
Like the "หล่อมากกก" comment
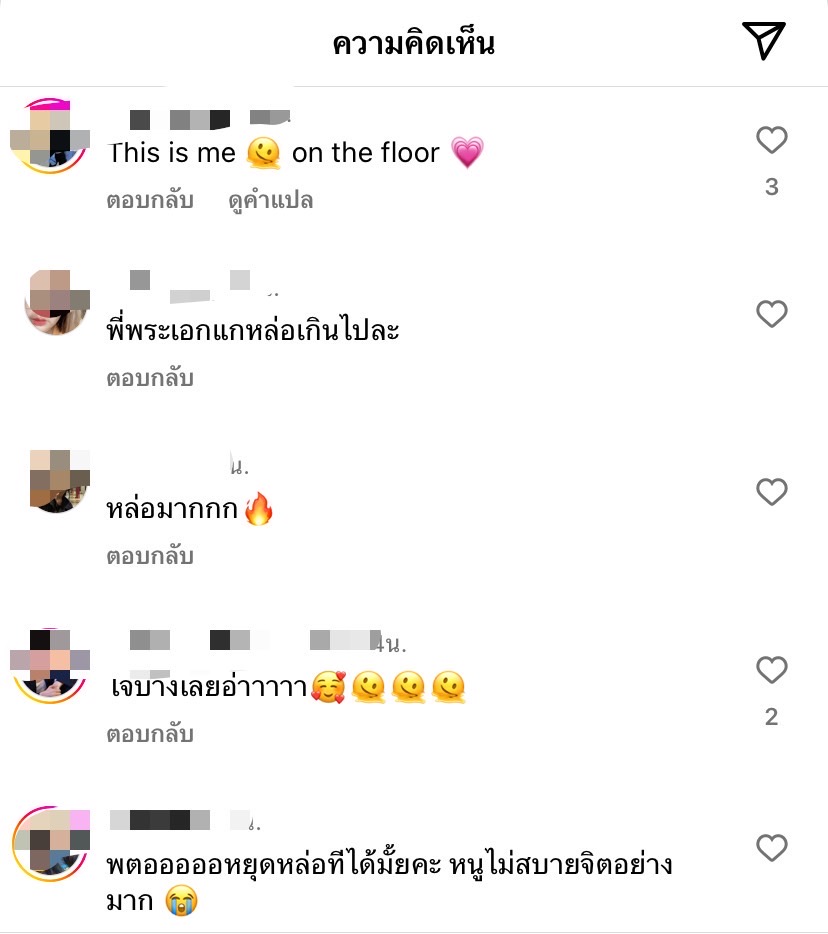point(771,492)
